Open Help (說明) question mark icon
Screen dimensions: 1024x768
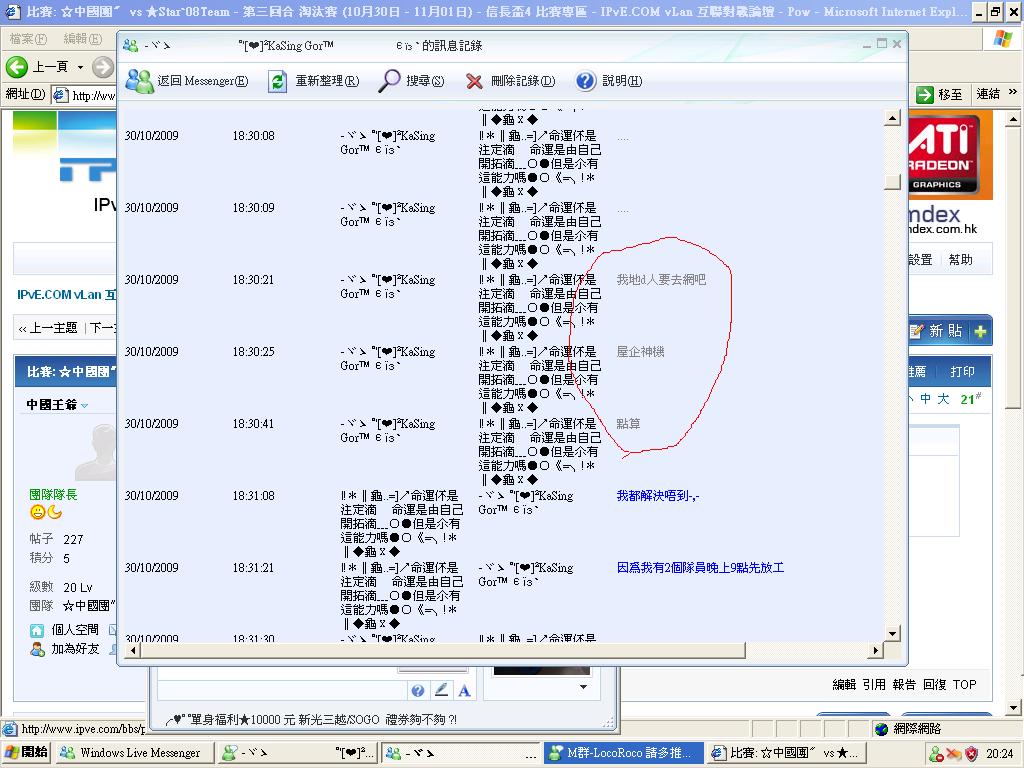586,81
